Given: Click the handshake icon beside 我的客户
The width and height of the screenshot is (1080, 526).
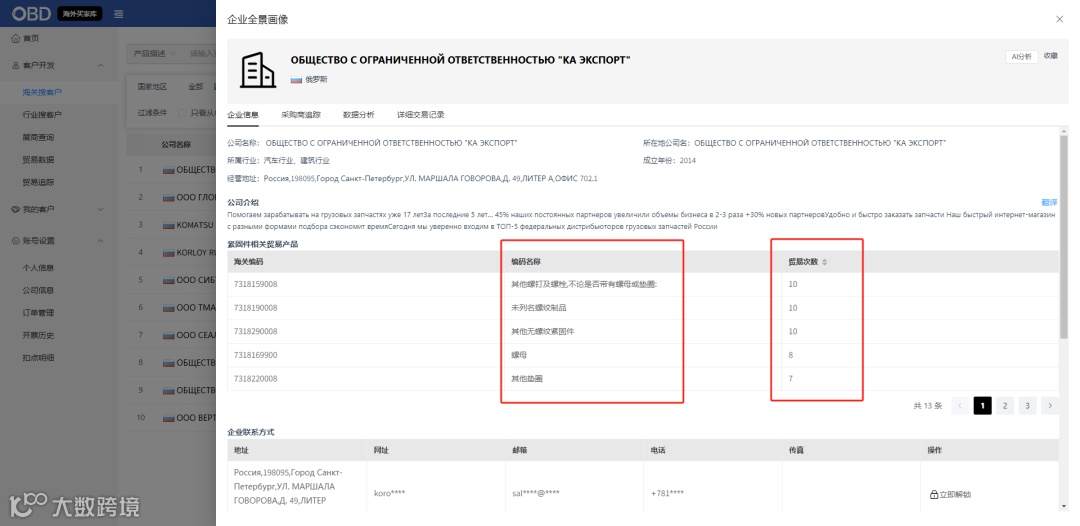Looking at the screenshot, I should pos(16,209).
